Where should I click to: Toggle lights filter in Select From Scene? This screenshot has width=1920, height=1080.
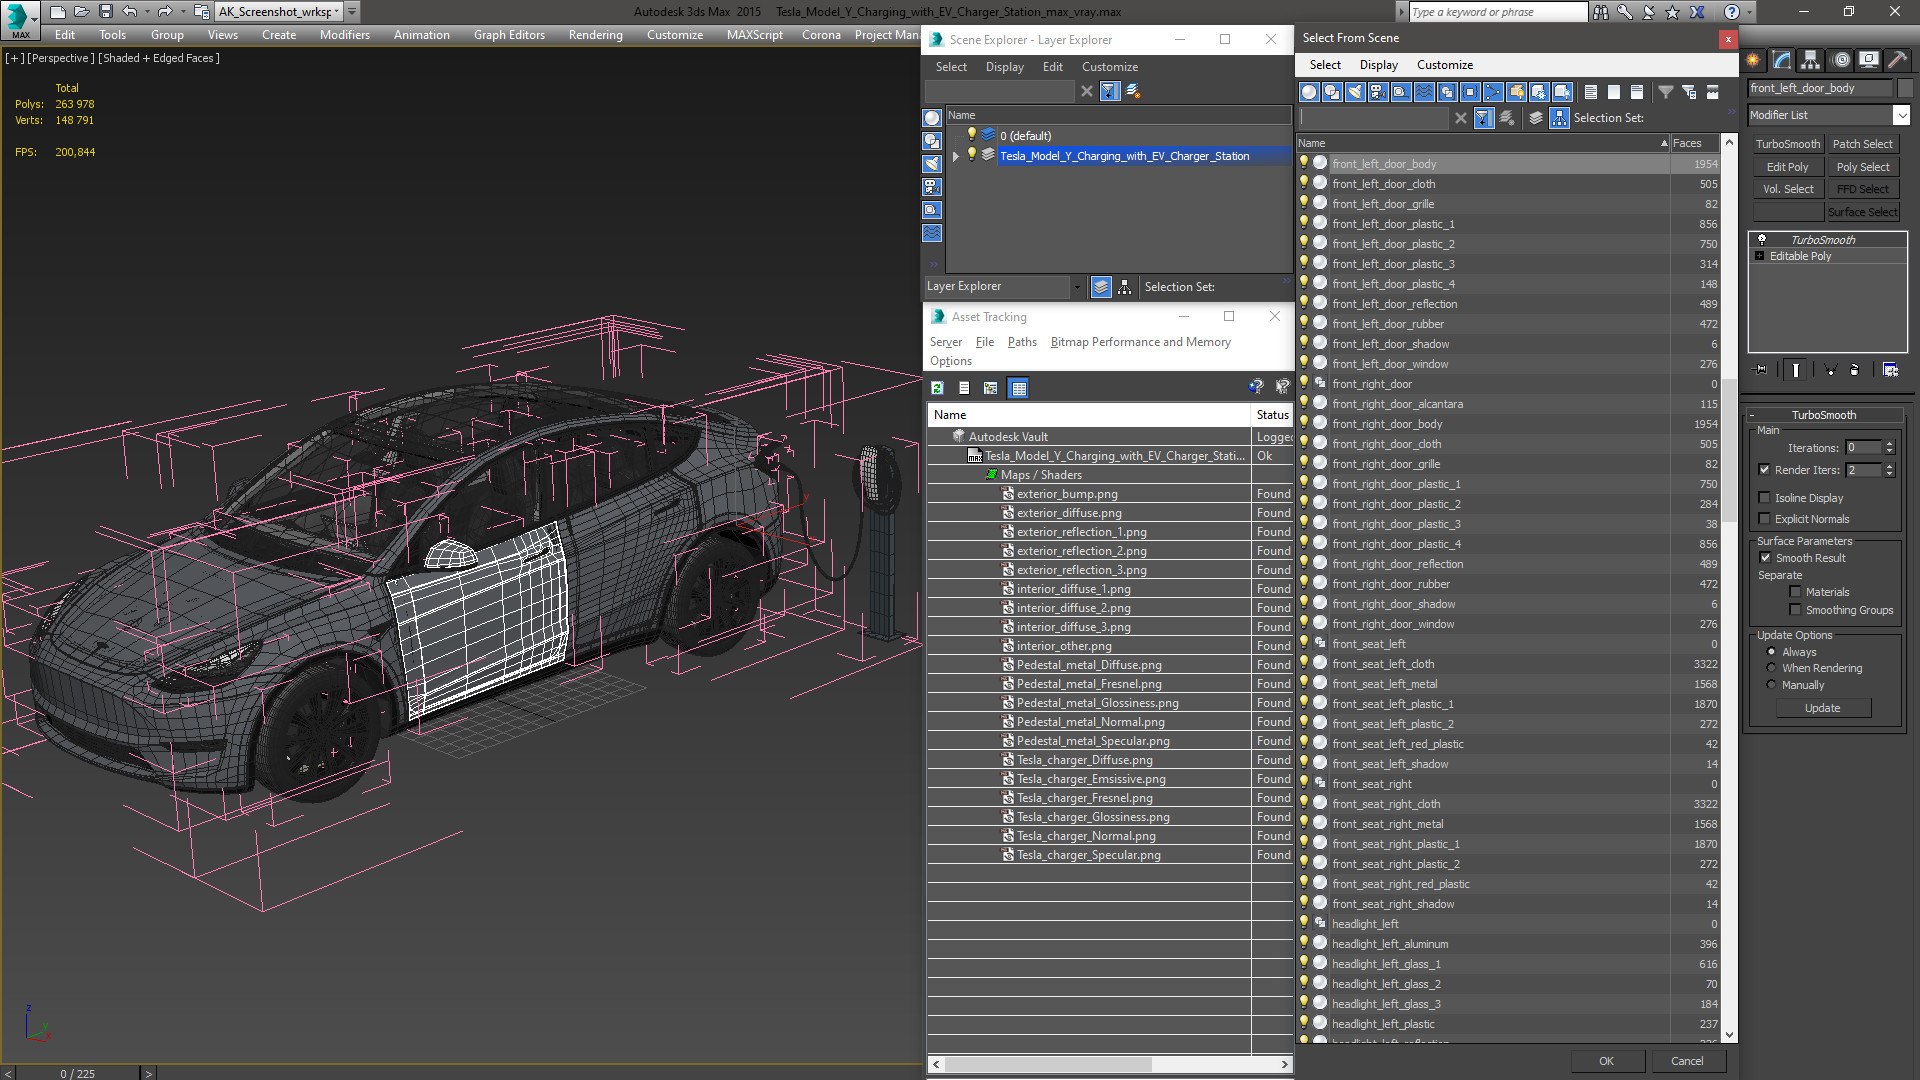(x=1355, y=92)
